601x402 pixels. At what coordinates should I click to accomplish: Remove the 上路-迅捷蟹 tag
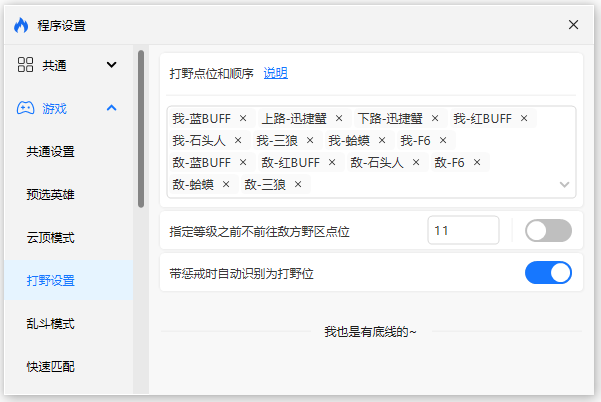coord(339,119)
